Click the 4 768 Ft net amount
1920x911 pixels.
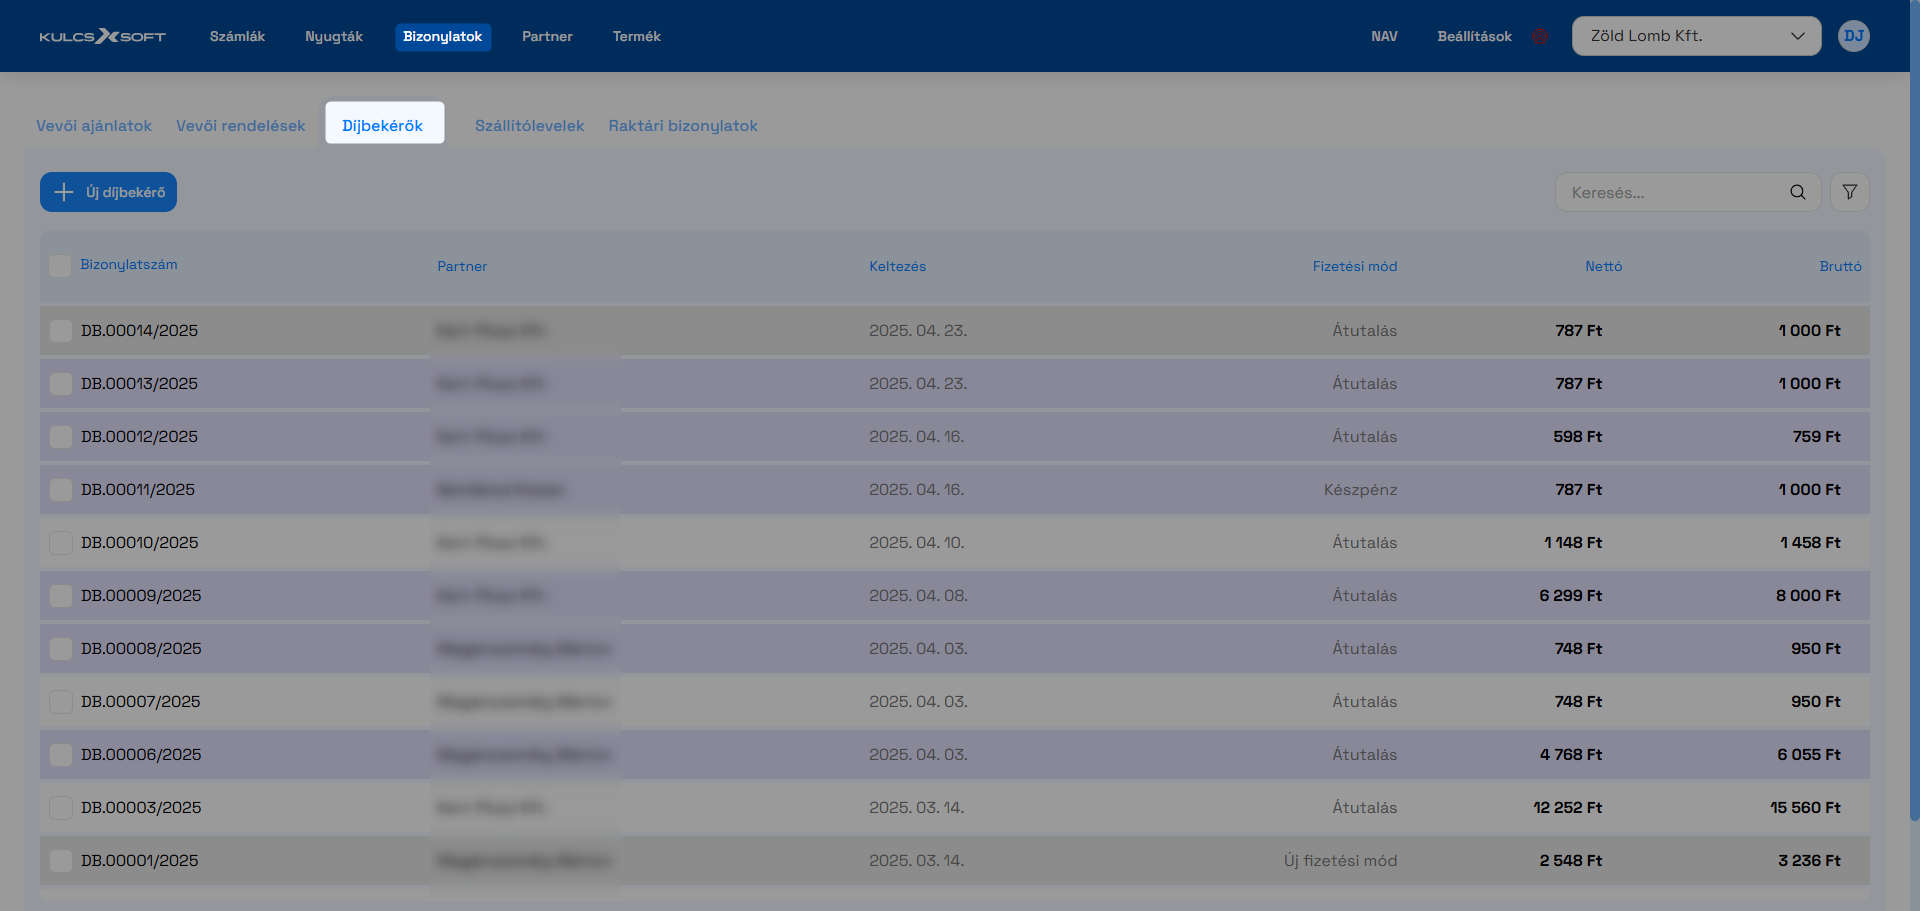1571,755
